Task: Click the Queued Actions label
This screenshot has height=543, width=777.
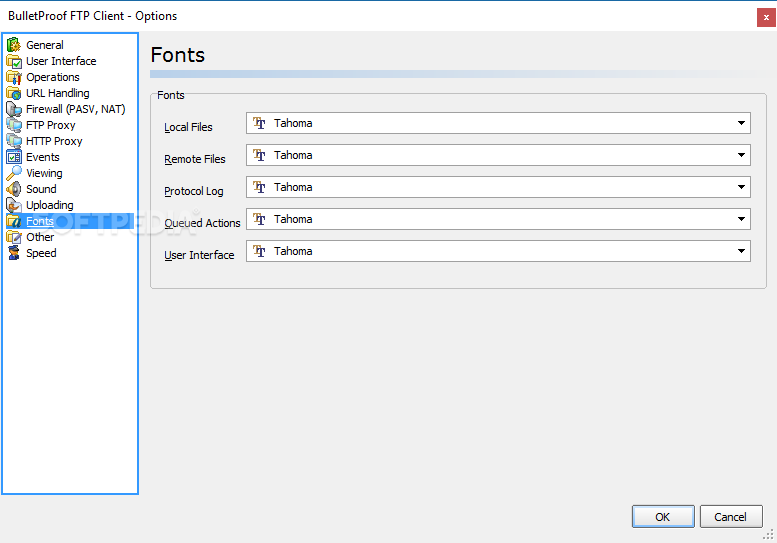Action: (x=202, y=223)
